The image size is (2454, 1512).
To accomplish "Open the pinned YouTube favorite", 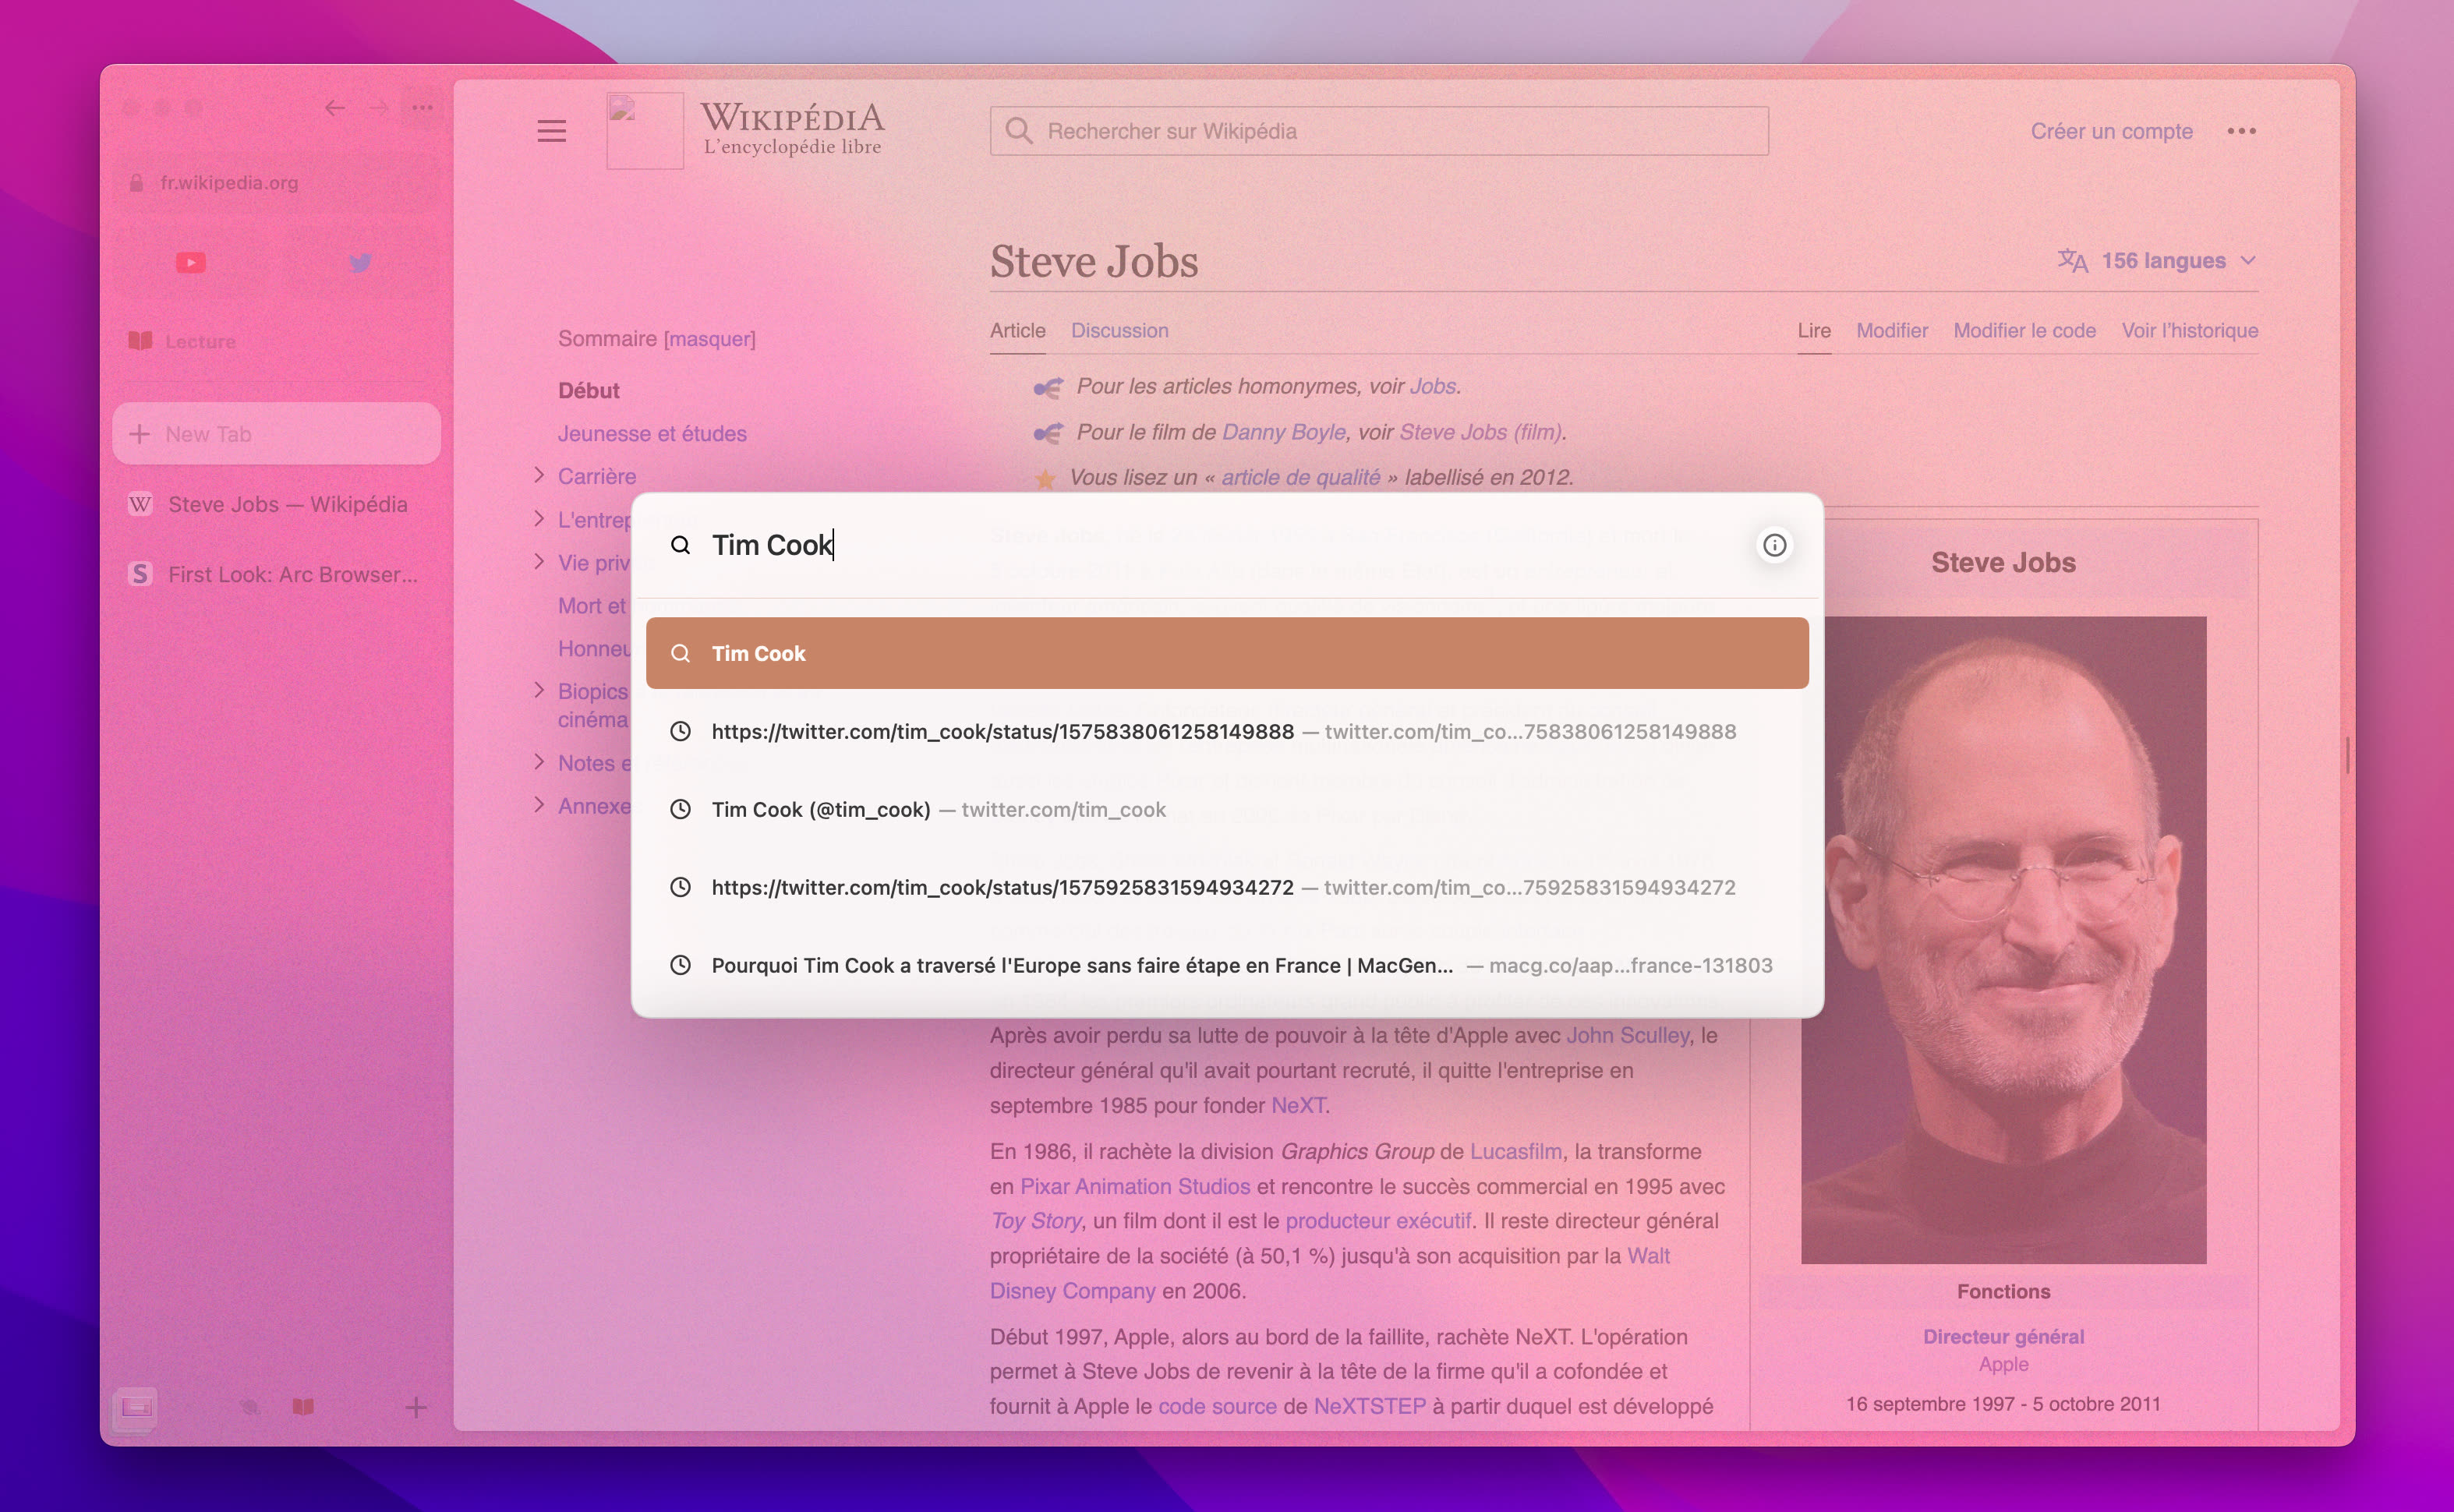I will 191,263.
